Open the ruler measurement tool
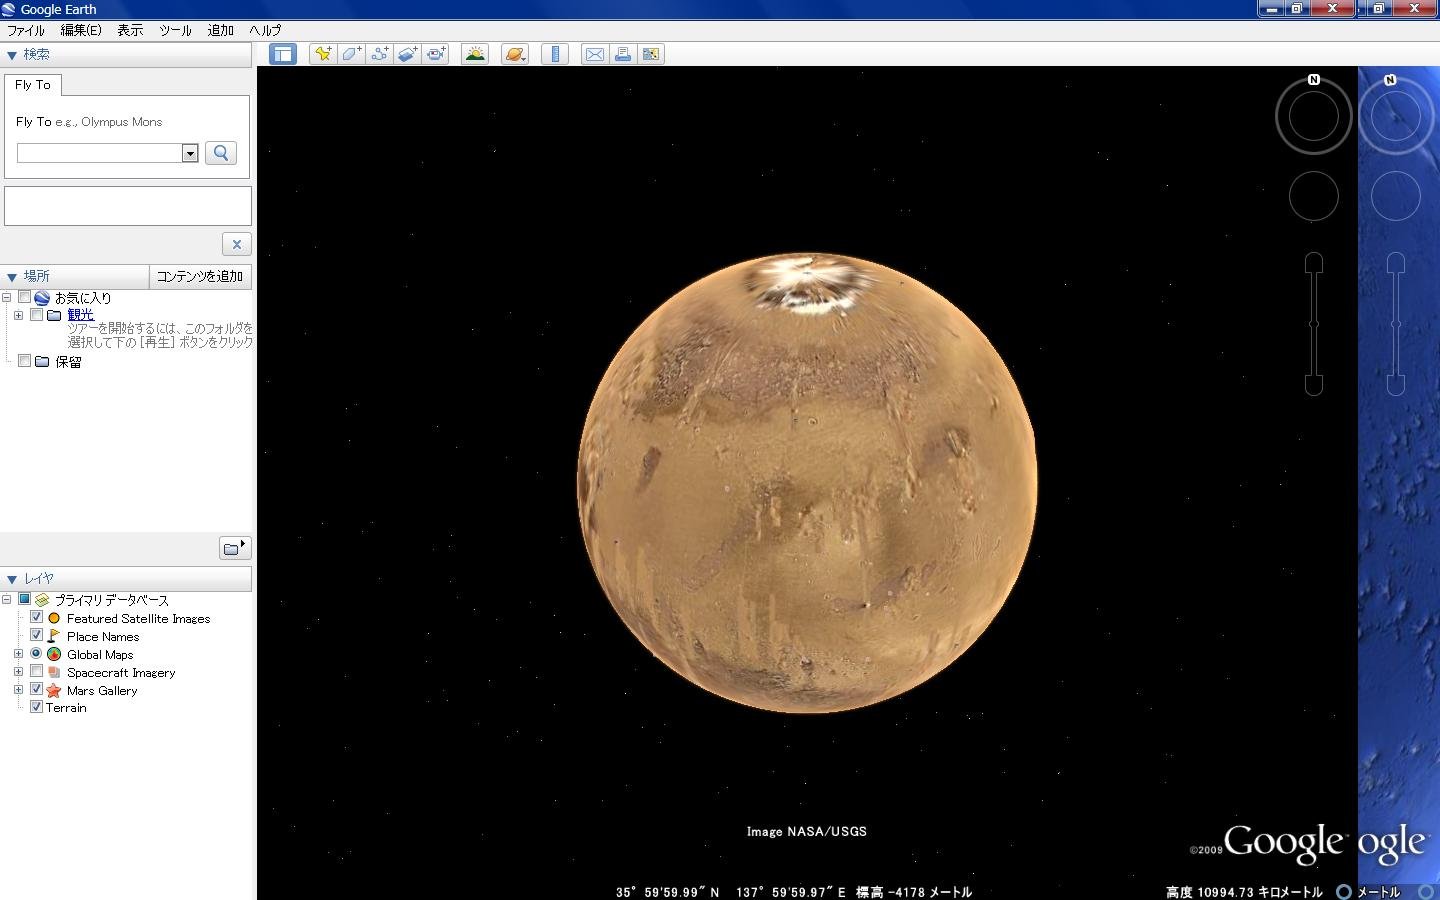 554,54
